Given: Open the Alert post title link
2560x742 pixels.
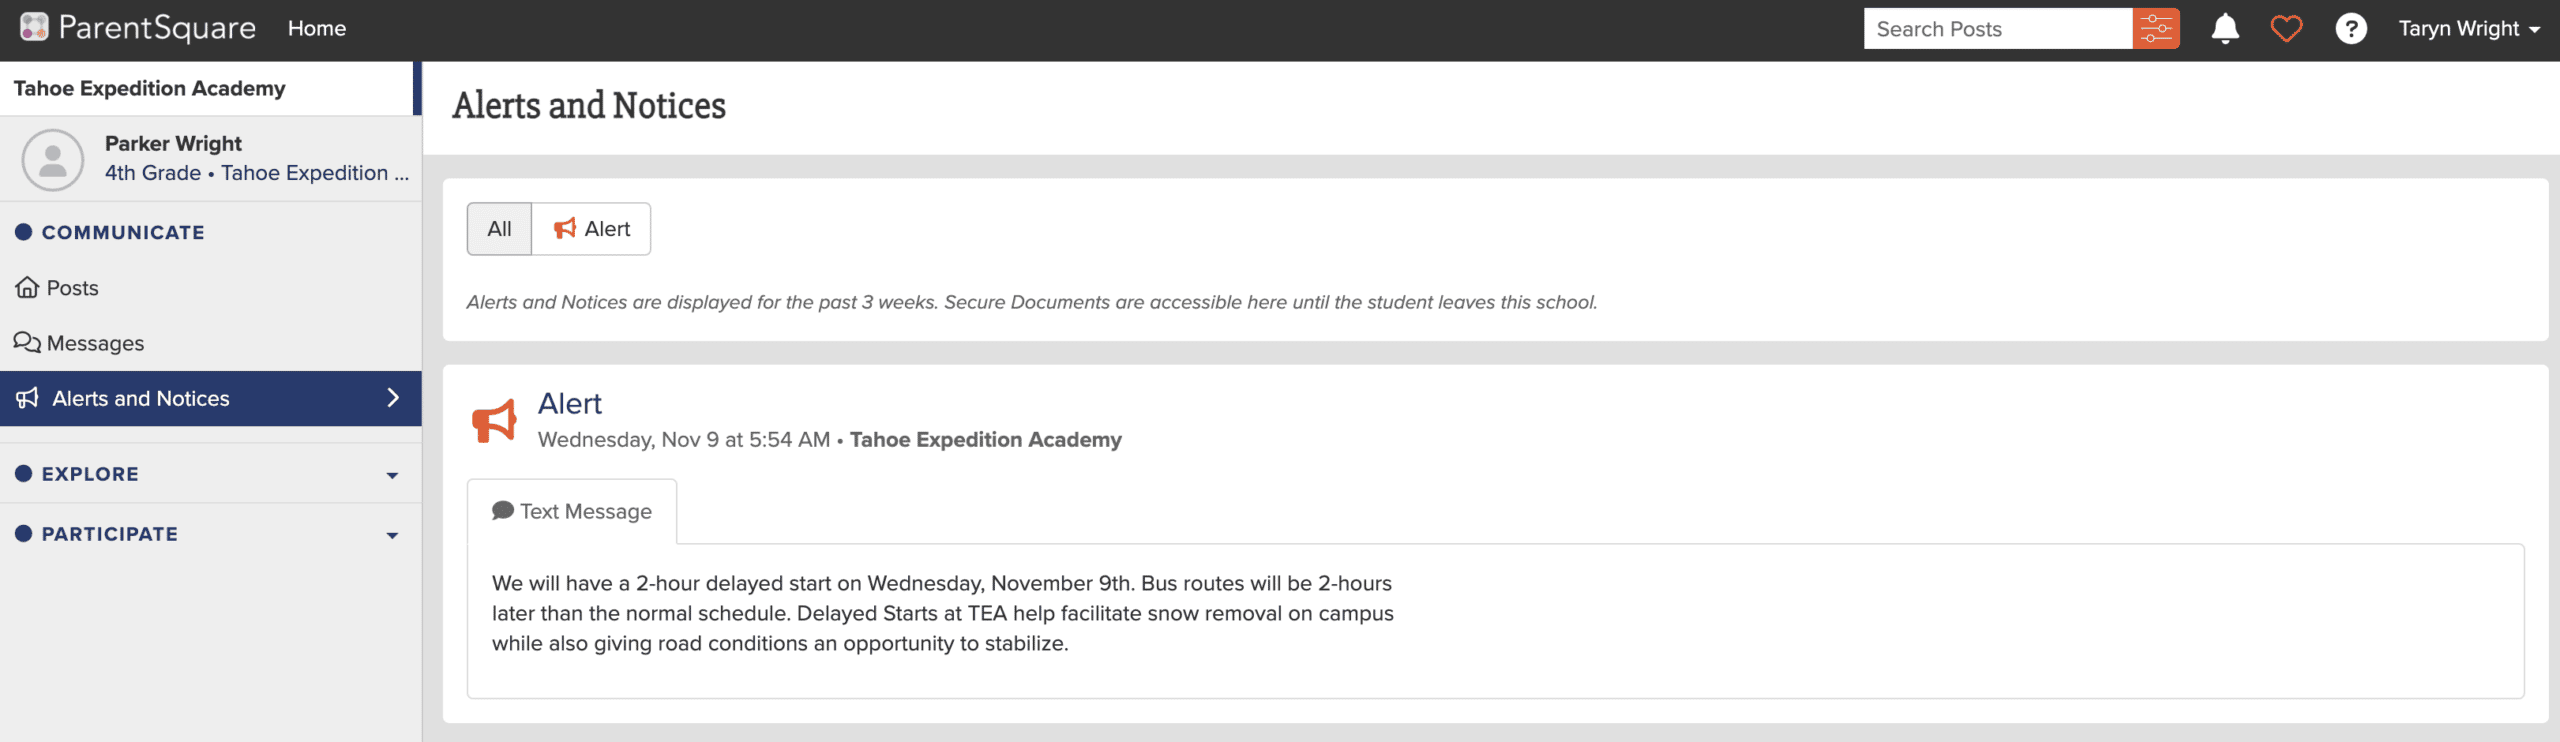Looking at the screenshot, I should (x=570, y=404).
